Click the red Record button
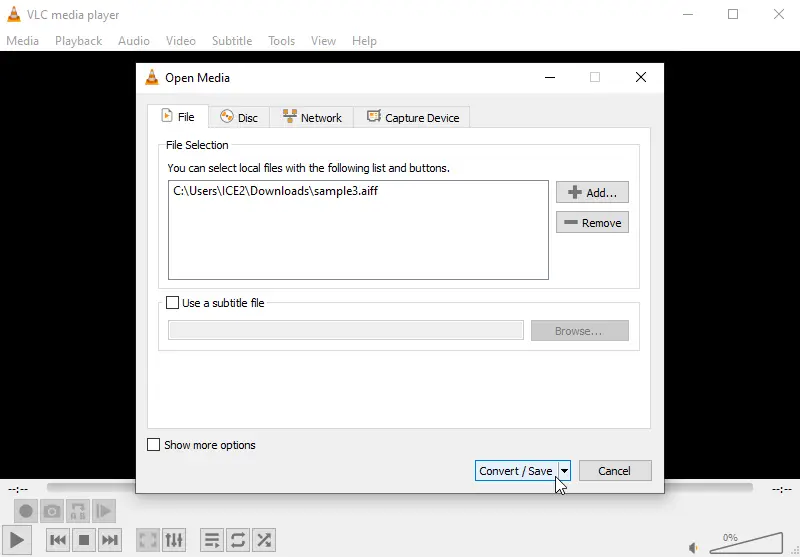800x557 pixels. click(x=26, y=511)
